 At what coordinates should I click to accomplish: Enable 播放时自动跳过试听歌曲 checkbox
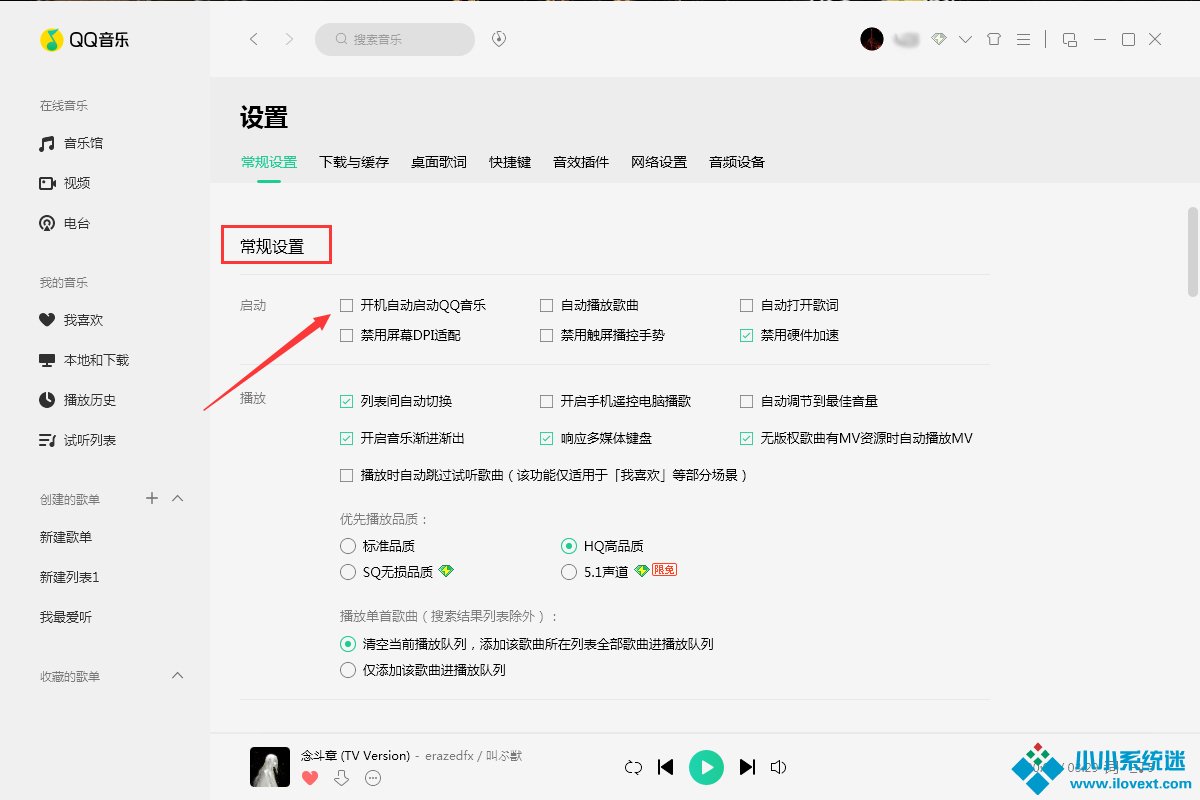click(347, 475)
